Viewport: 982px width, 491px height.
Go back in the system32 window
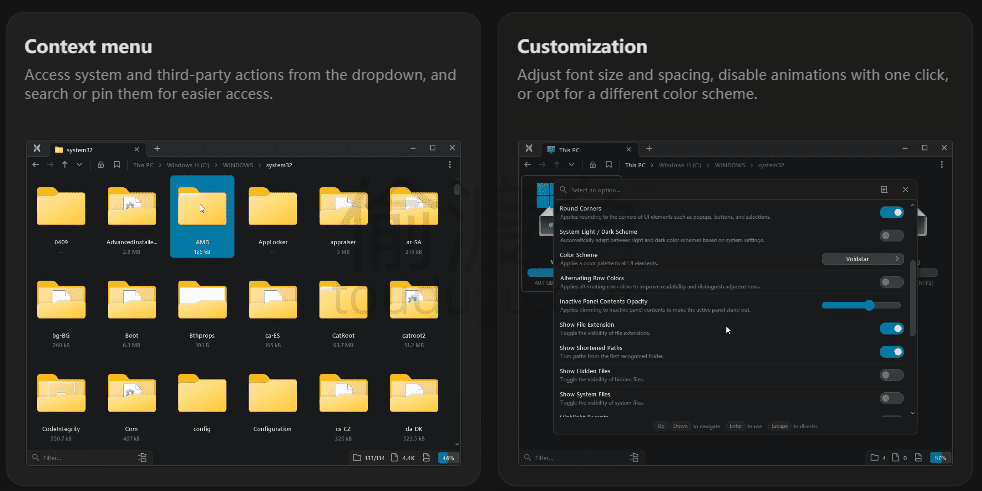tap(36, 165)
